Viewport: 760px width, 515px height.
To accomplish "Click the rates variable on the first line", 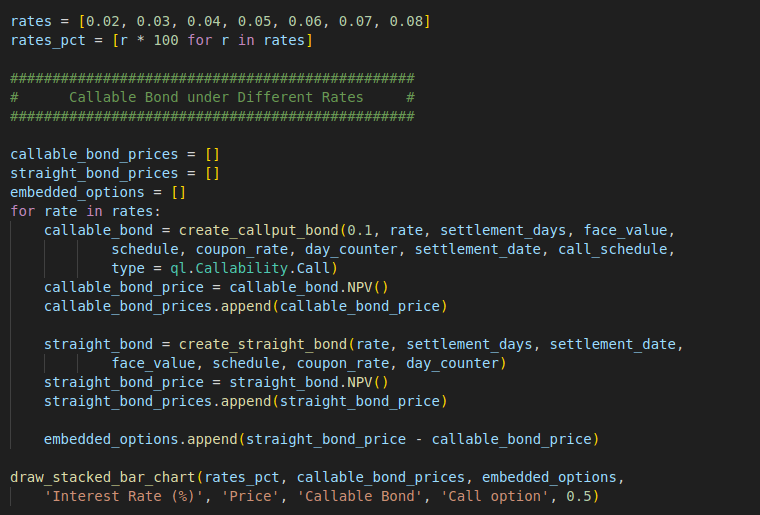I will 31,21.
